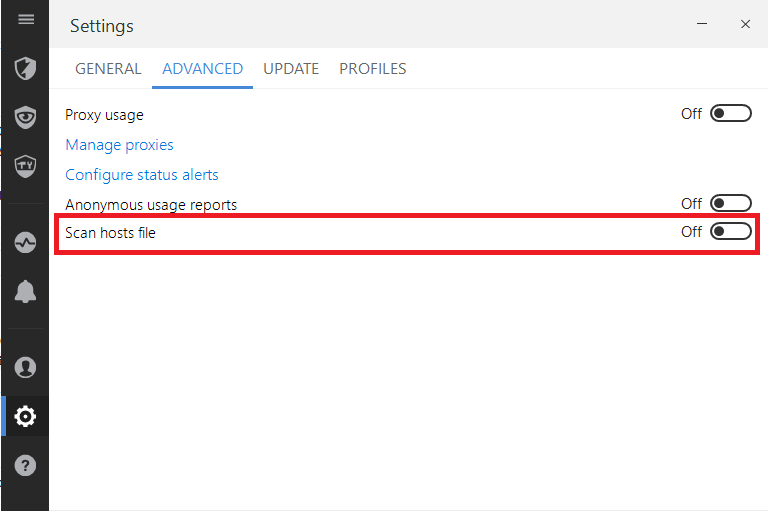768x511 pixels.
Task: Open the UPDATE tab
Action: [x=291, y=69]
